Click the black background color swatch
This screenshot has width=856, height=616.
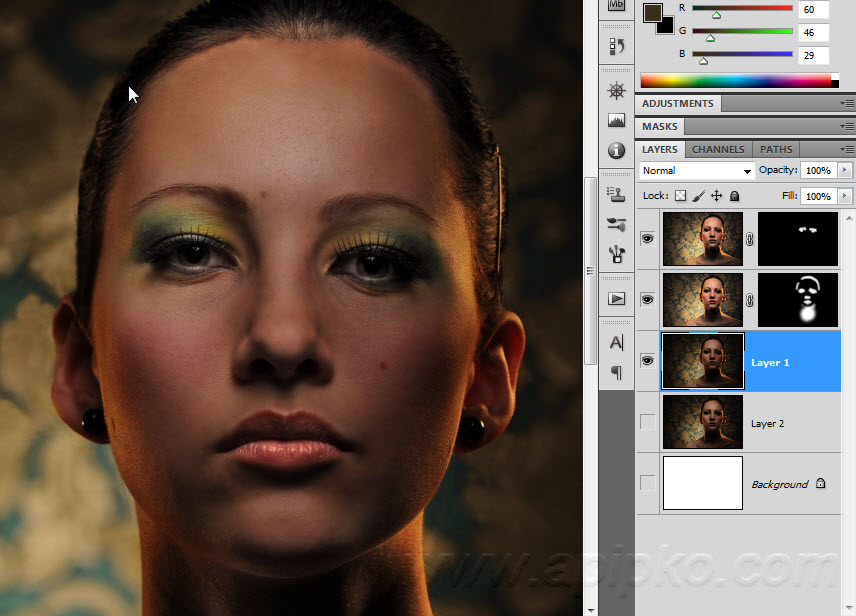(x=667, y=27)
